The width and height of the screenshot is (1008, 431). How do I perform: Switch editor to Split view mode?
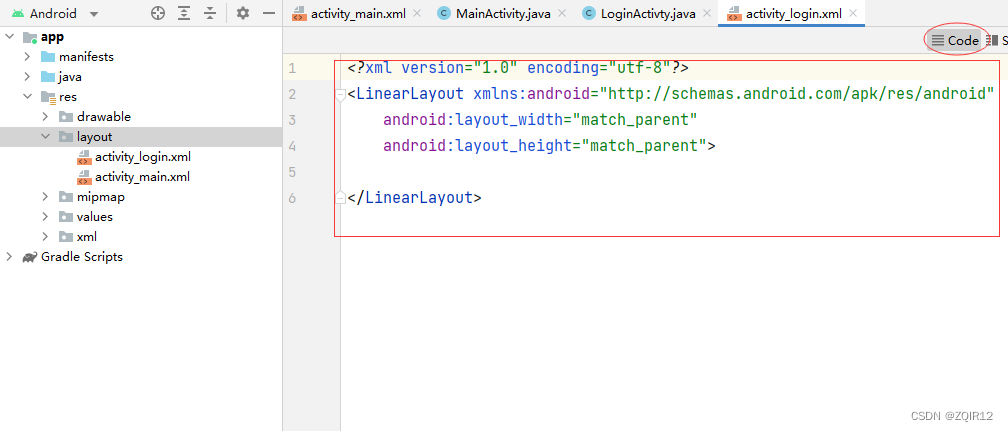(x=996, y=41)
